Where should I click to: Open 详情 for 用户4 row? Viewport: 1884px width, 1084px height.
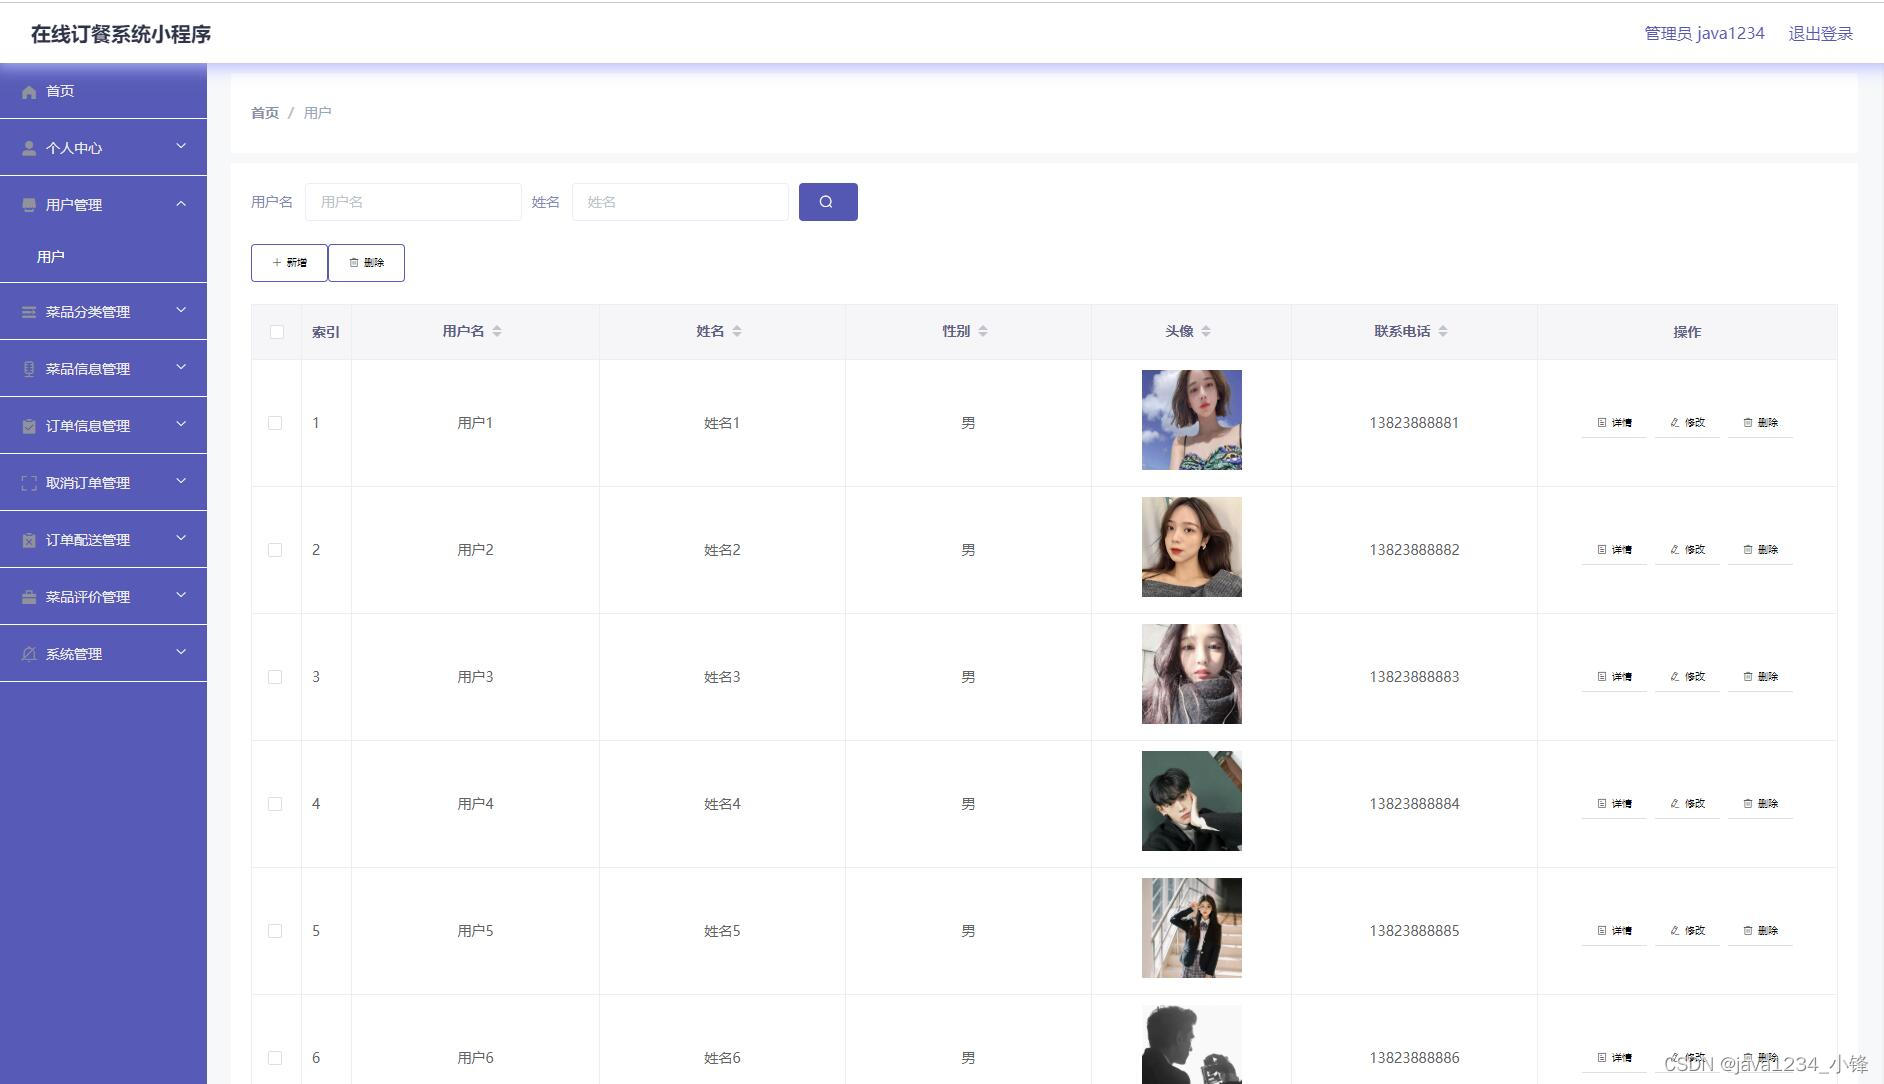[x=1614, y=804]
